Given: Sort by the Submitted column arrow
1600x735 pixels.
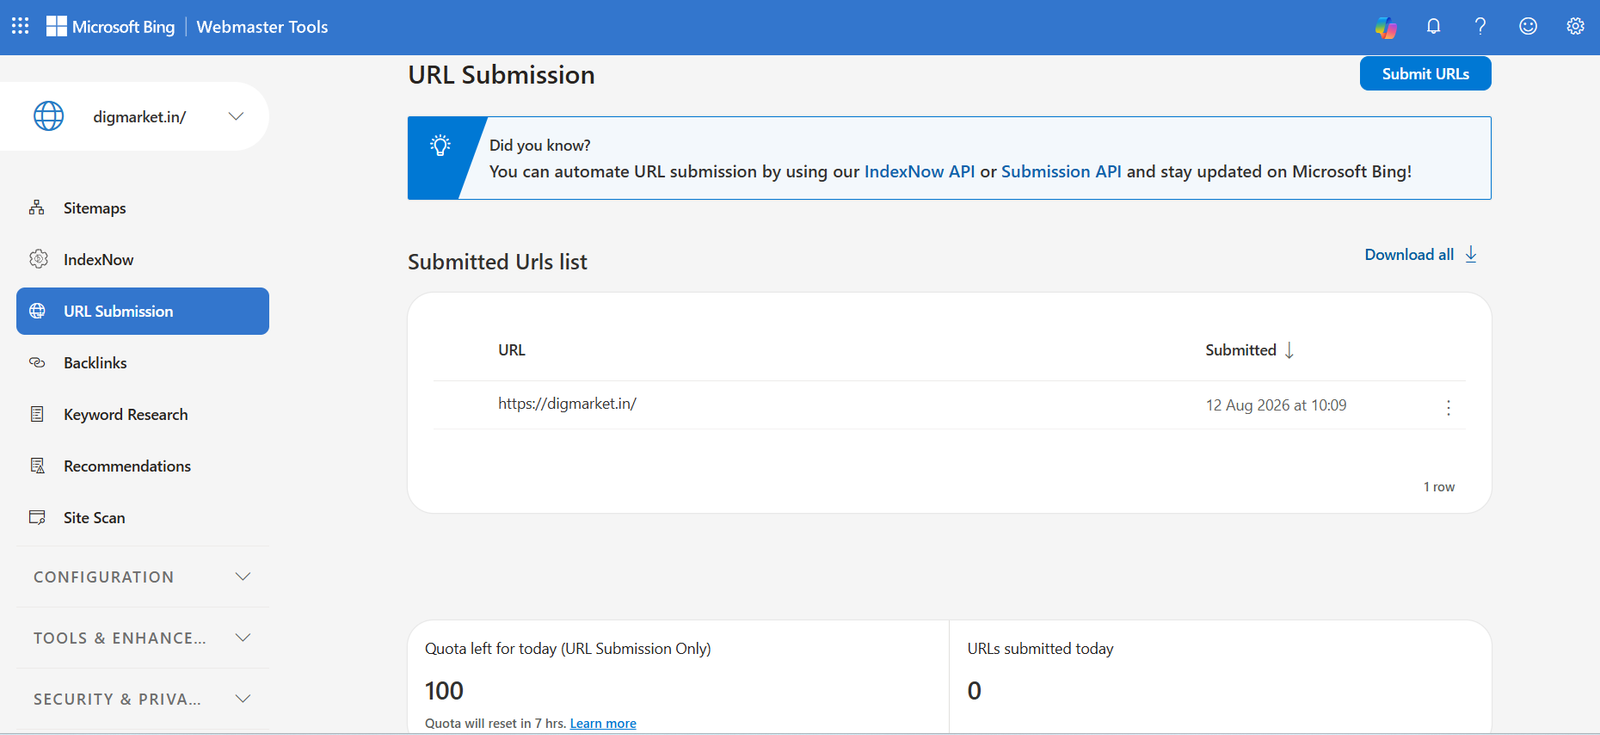Looking at the screenshot, I should 1289,350.
